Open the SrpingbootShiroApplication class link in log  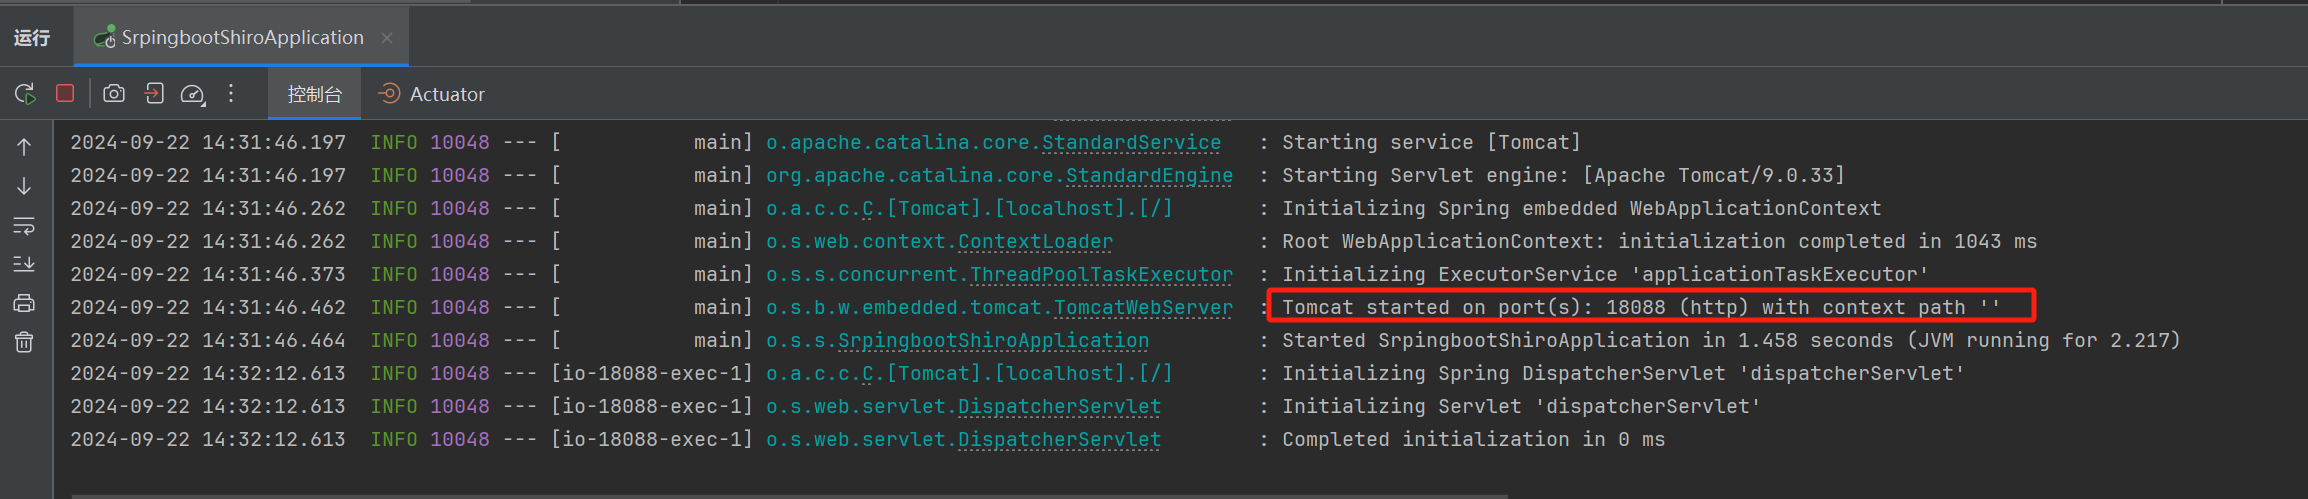tap(993, 341)
